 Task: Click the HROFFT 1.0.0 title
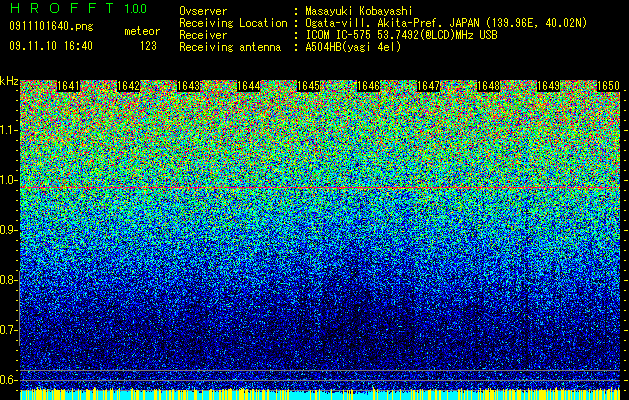pos(79,8)
